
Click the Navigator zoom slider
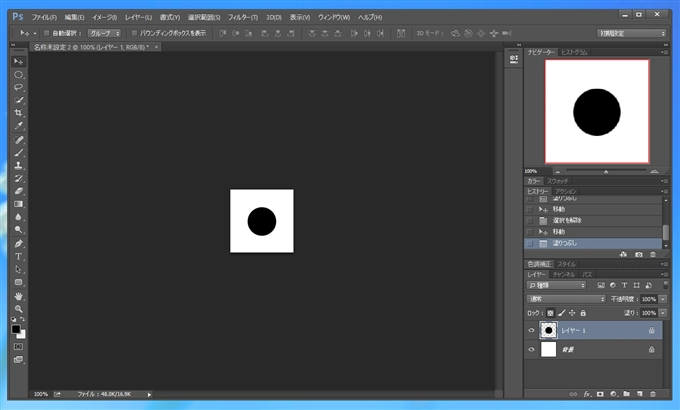pos(606,171)
